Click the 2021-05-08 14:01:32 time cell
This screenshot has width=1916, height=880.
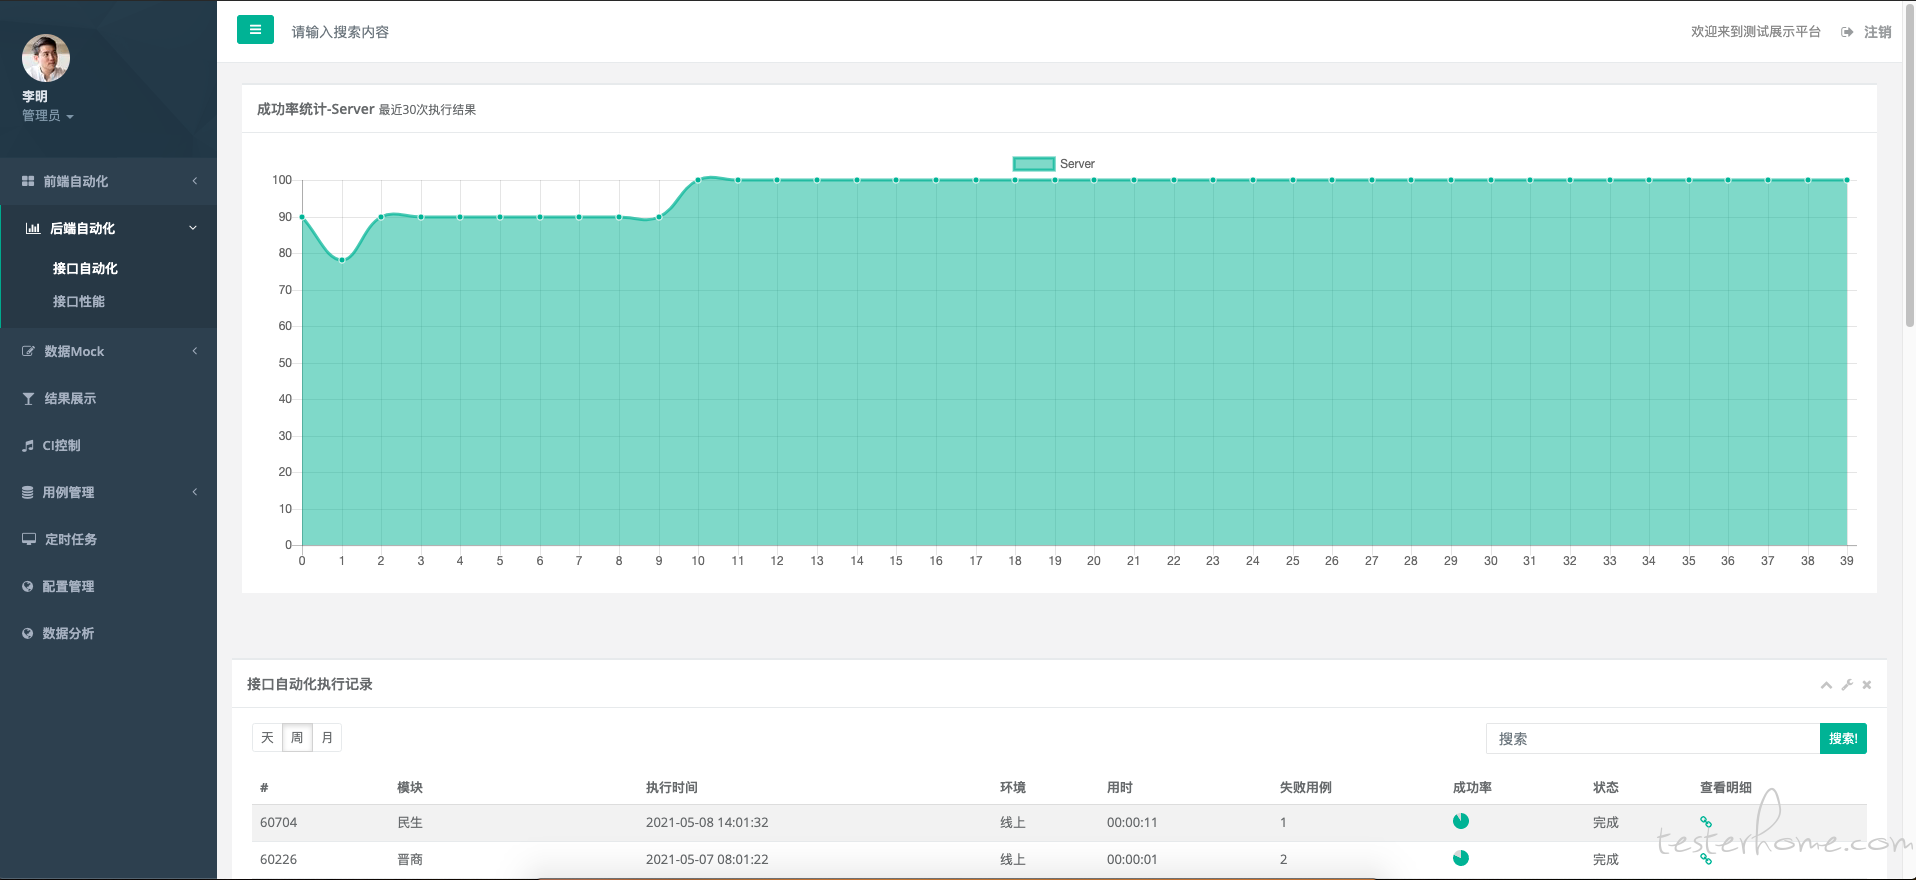[x=707, y=823]
